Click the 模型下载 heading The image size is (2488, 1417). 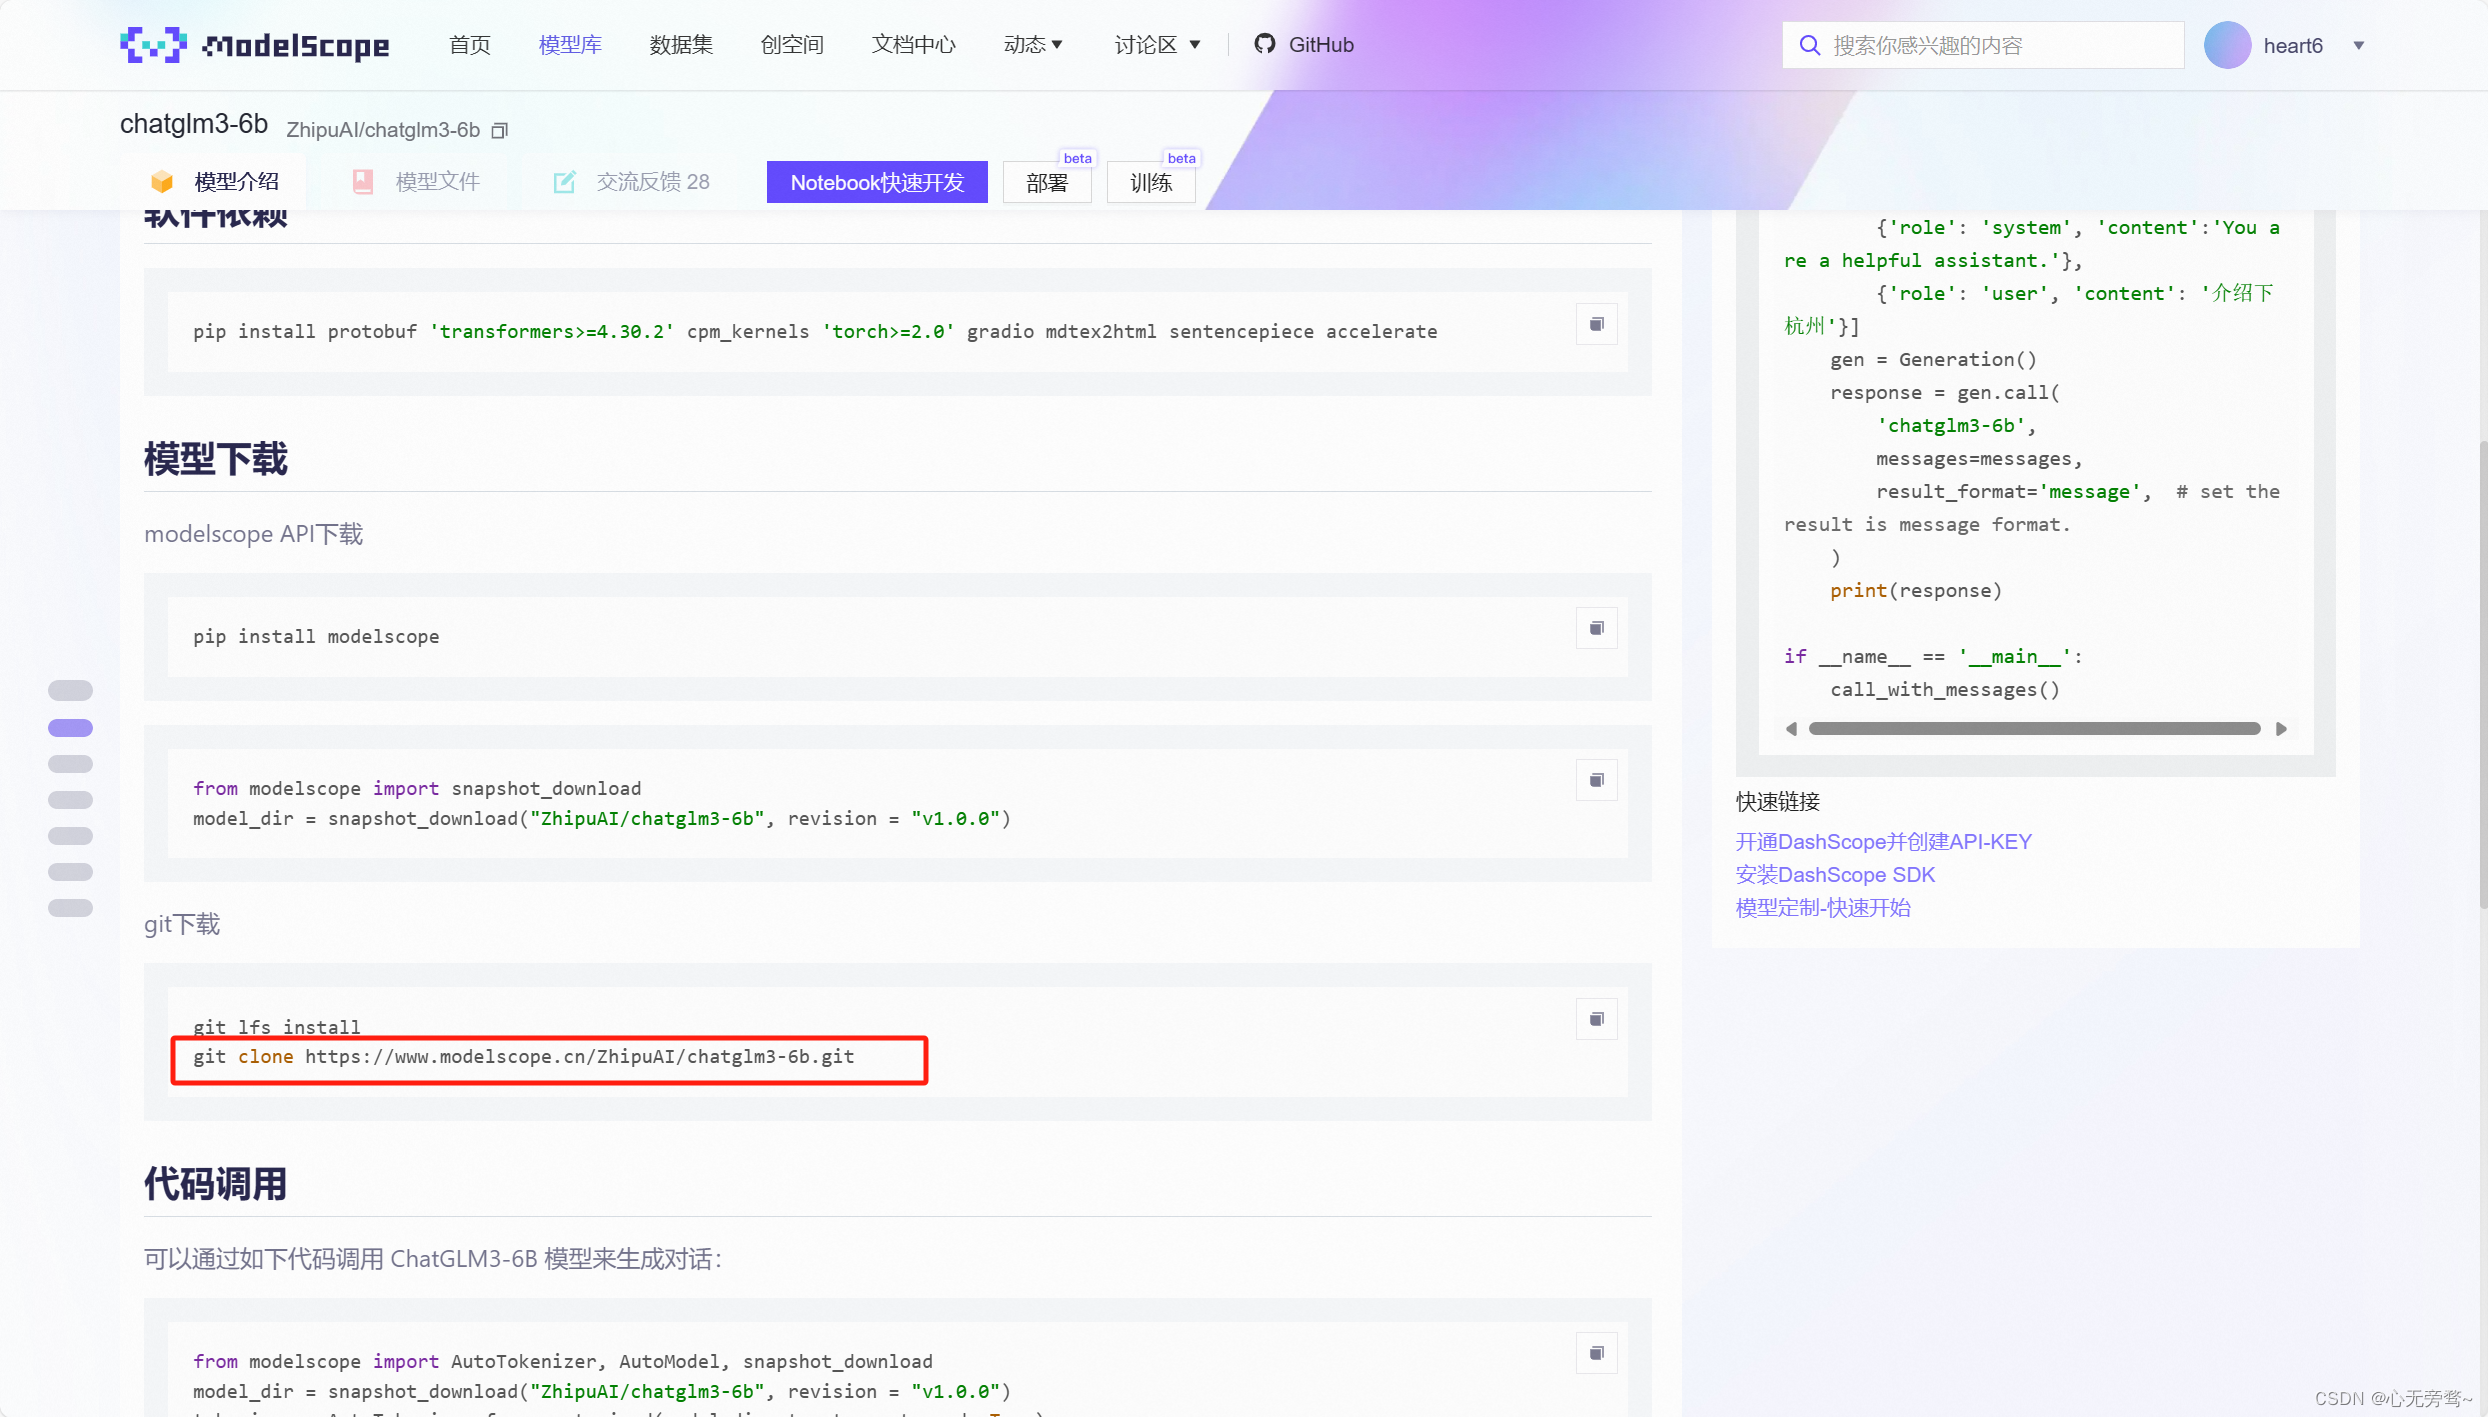pyautogui.click(x=215, y=460)
